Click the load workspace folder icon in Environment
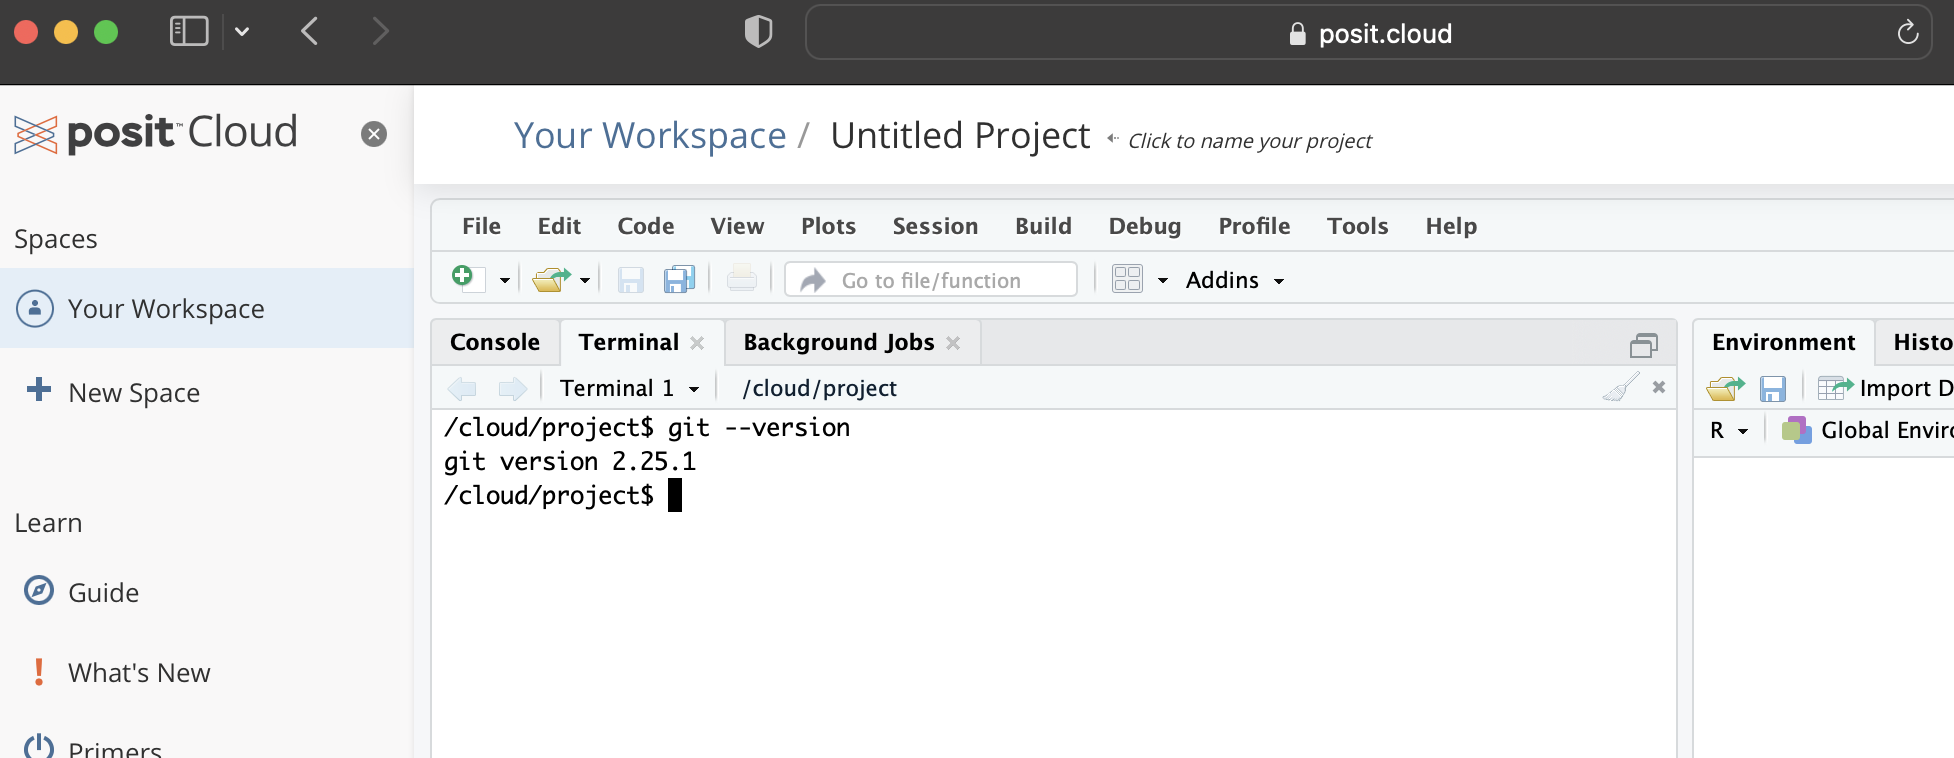1954x758 pixels. coord(1725,388)
